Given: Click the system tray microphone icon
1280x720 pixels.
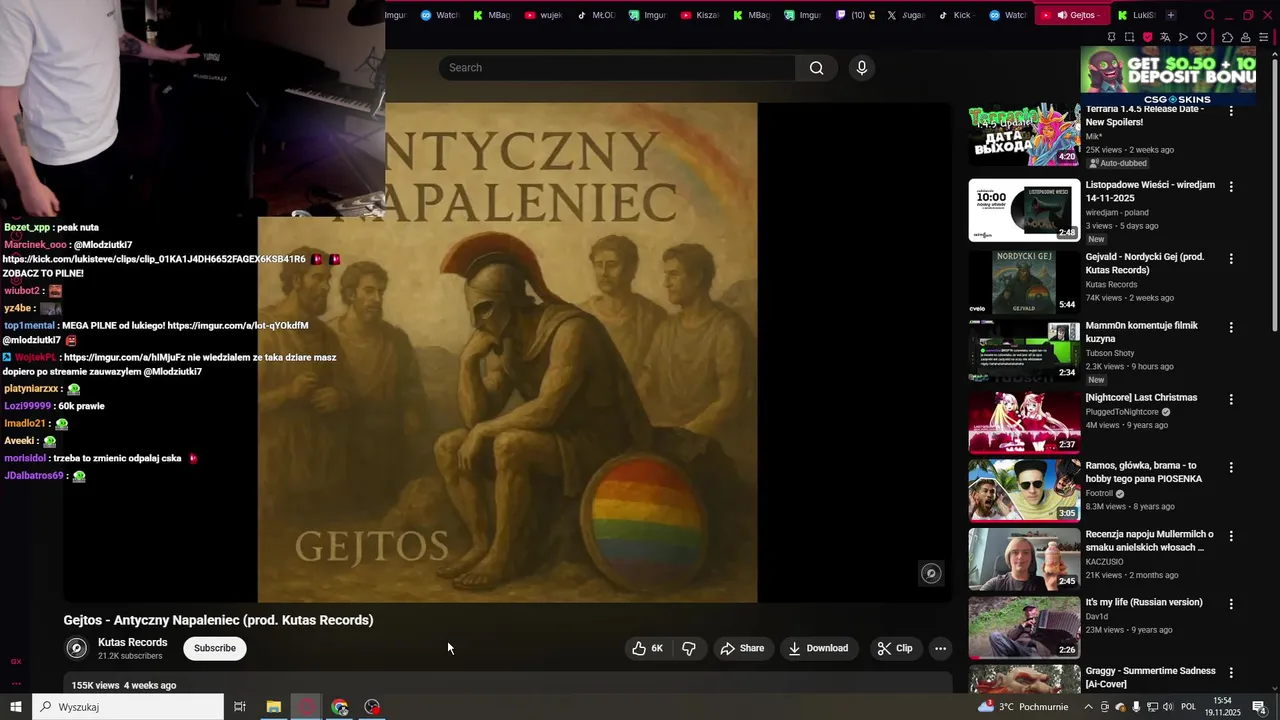Looking at the screenshot, I should pos(1136,707).
